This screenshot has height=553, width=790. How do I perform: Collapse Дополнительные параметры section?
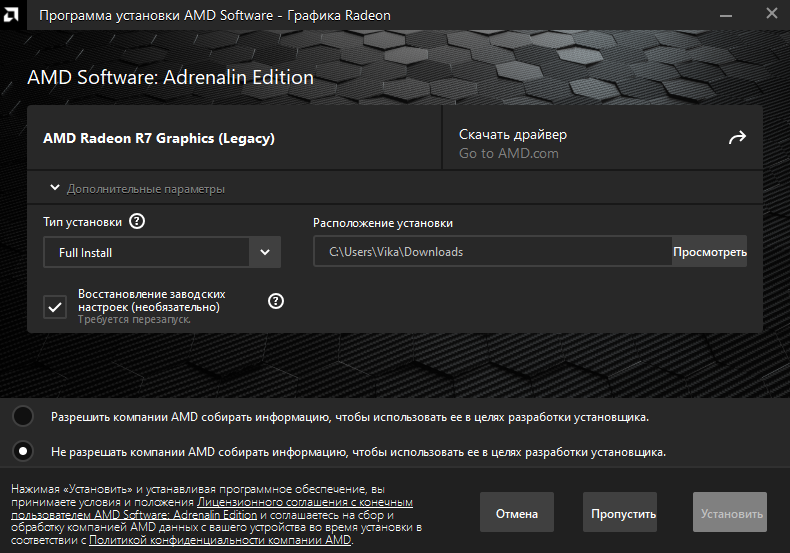(137, 188)
